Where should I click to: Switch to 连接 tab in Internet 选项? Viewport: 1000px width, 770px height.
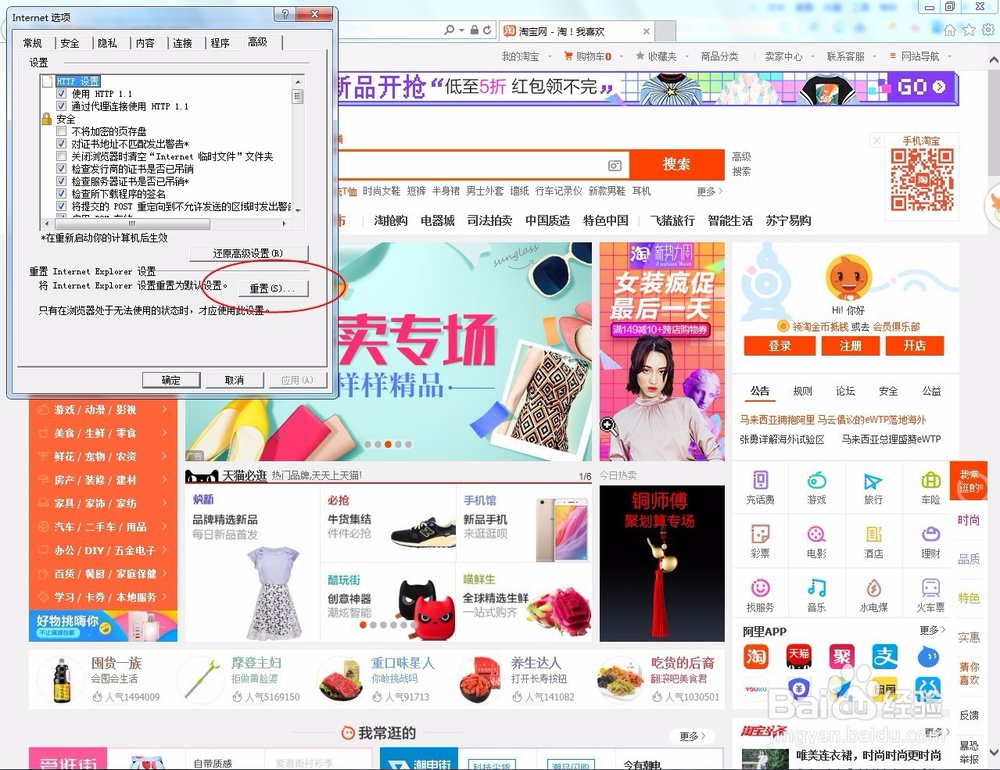[182, 43]
